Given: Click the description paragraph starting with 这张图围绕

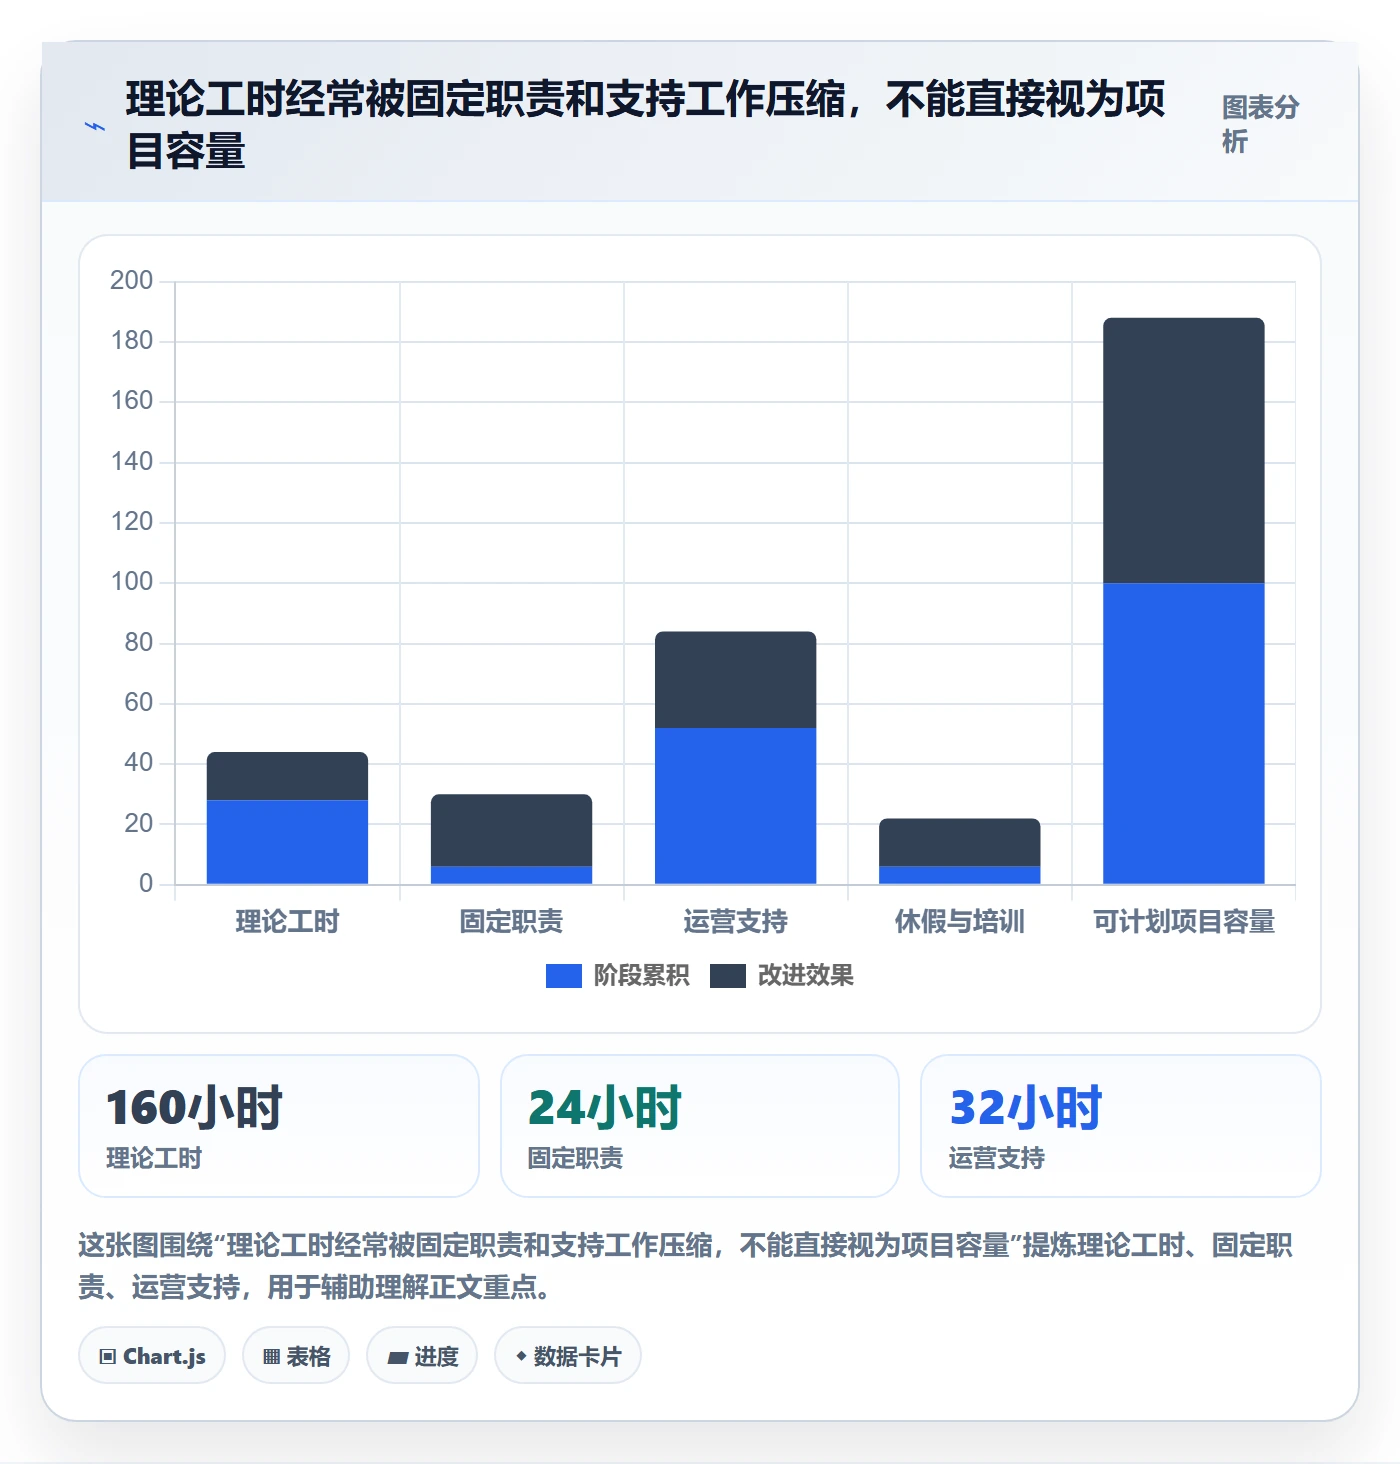Looking at the screenshot, I should coord(686,1266).
